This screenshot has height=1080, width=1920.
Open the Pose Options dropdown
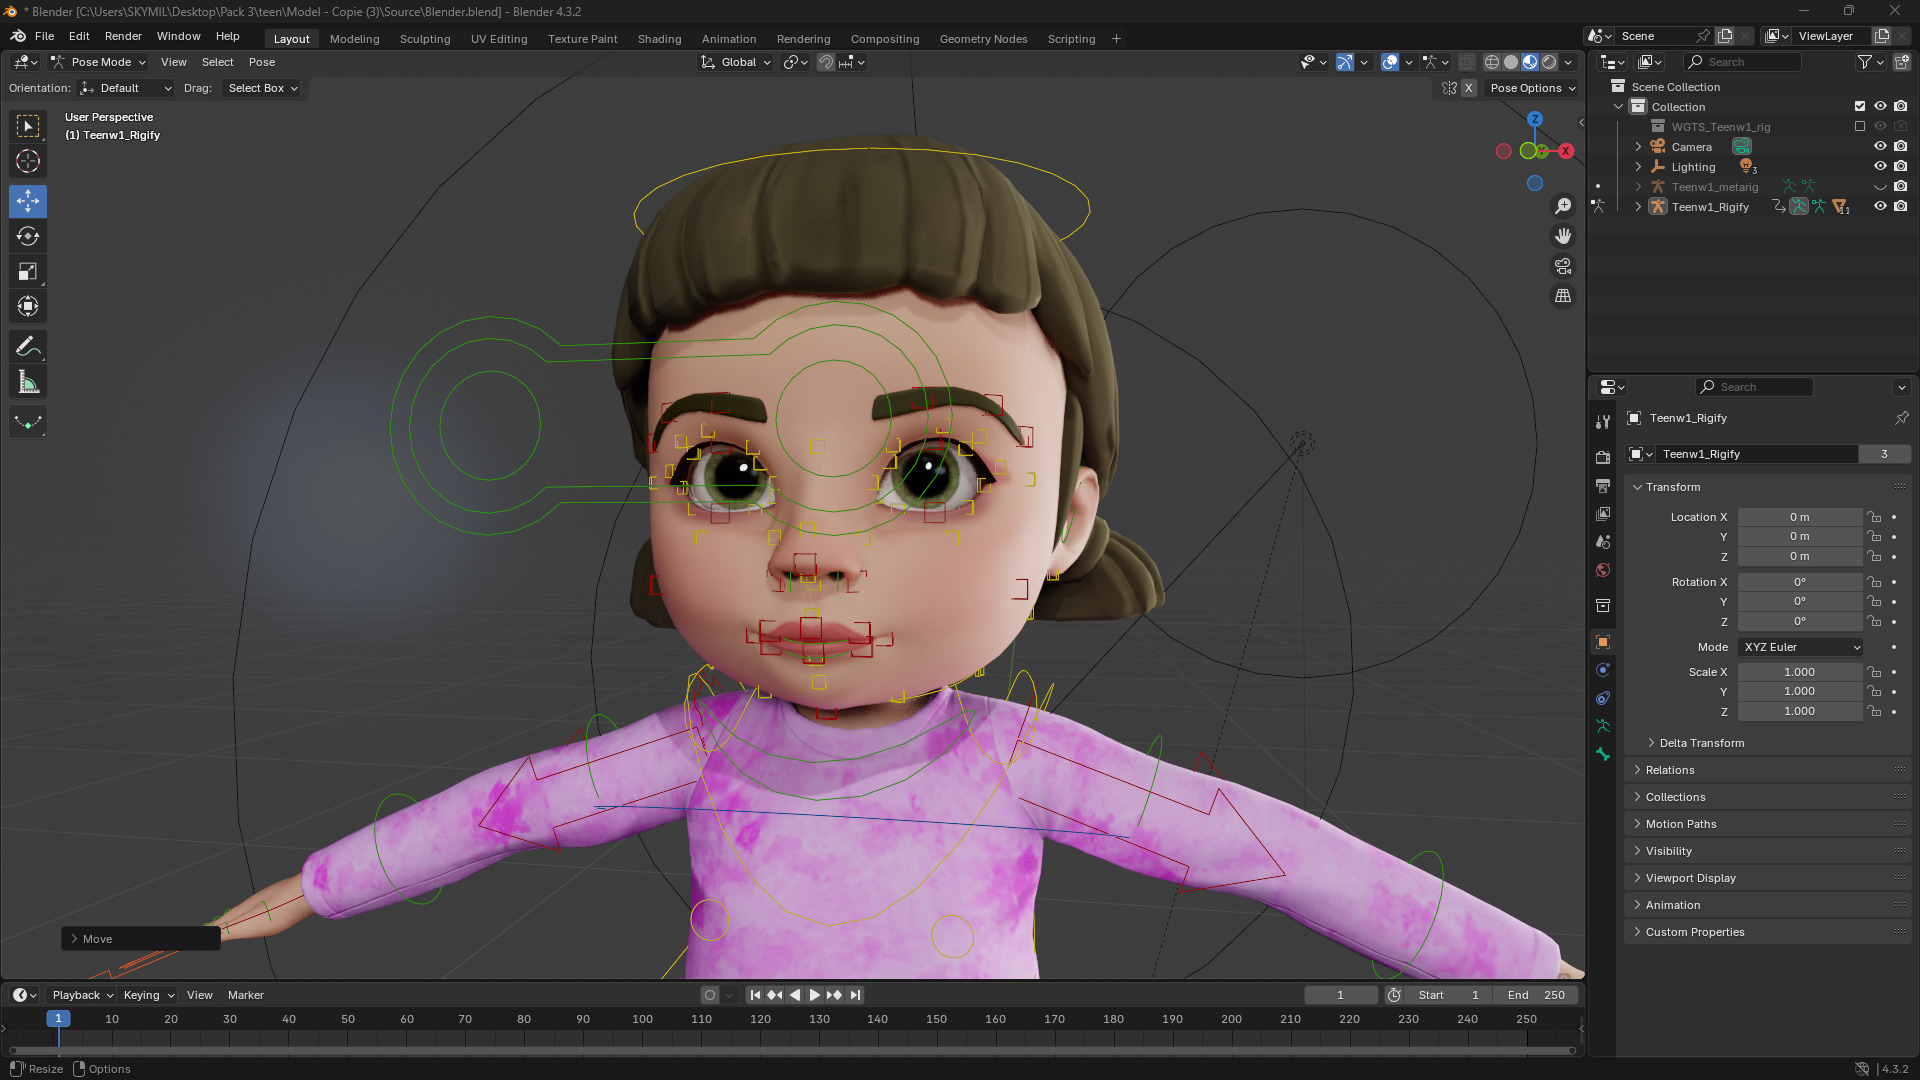[x=1532, y=88]
